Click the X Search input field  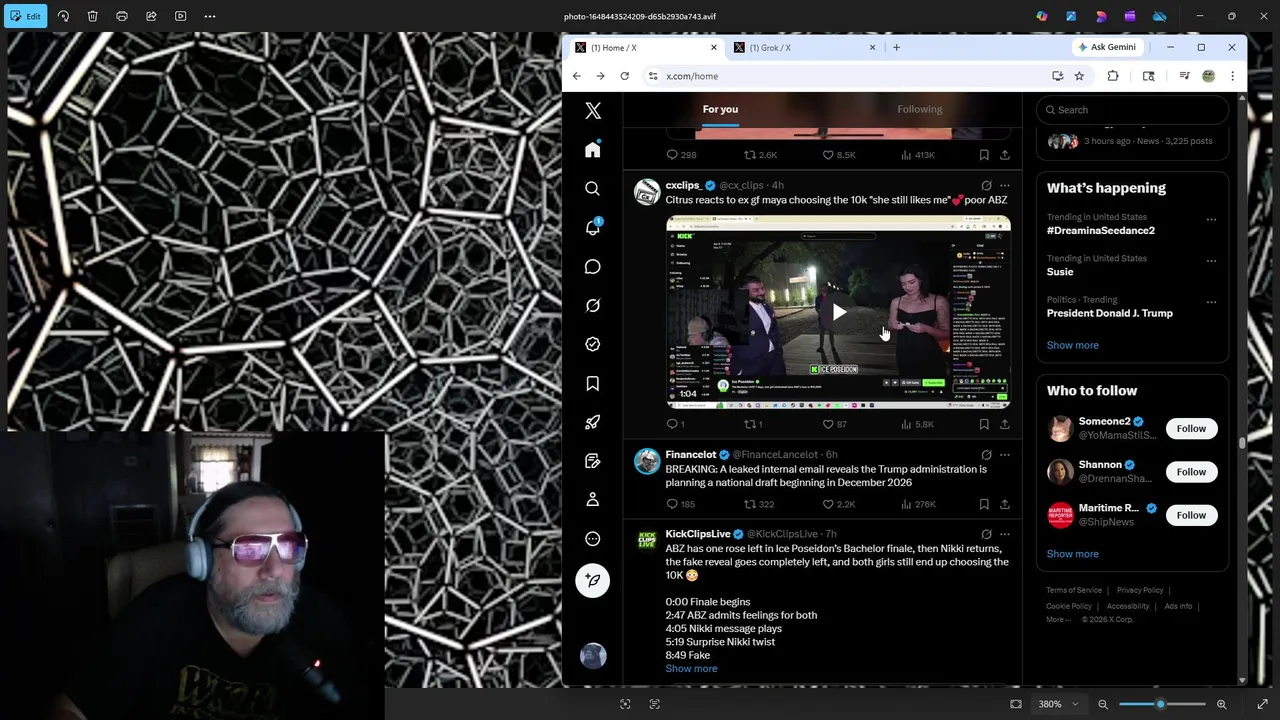click(1132, 110)
